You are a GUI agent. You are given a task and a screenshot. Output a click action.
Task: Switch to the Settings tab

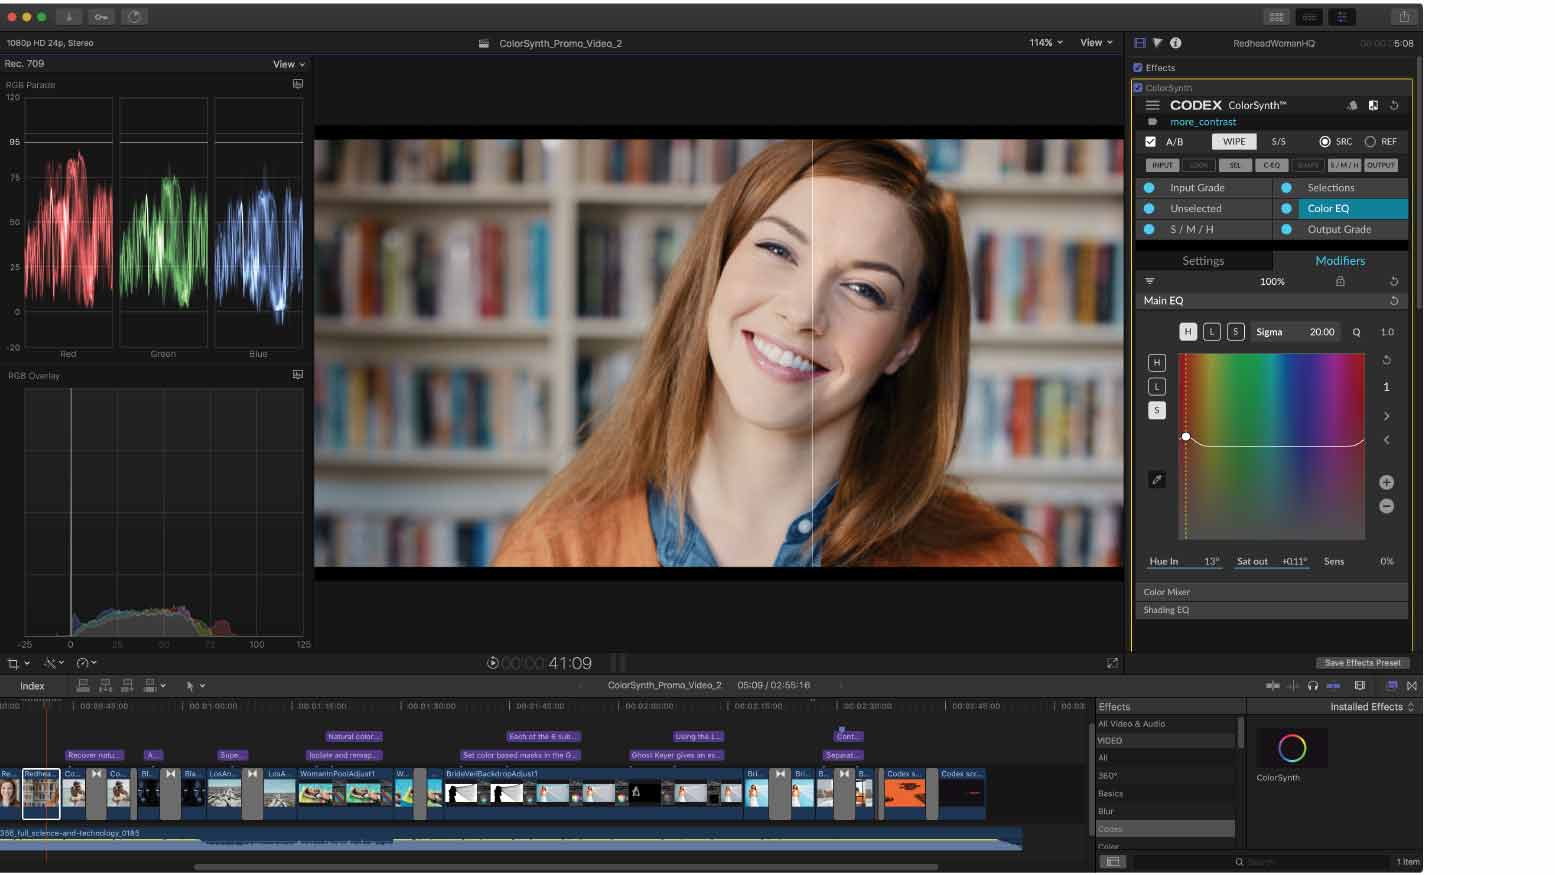1203,261
